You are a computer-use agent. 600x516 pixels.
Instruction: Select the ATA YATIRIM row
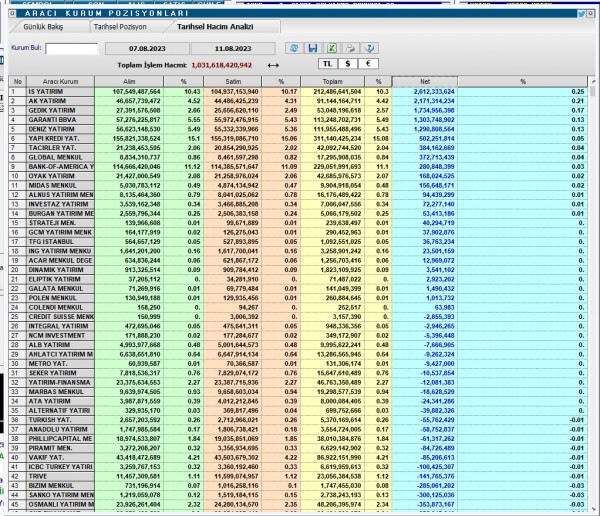(298, 401)
